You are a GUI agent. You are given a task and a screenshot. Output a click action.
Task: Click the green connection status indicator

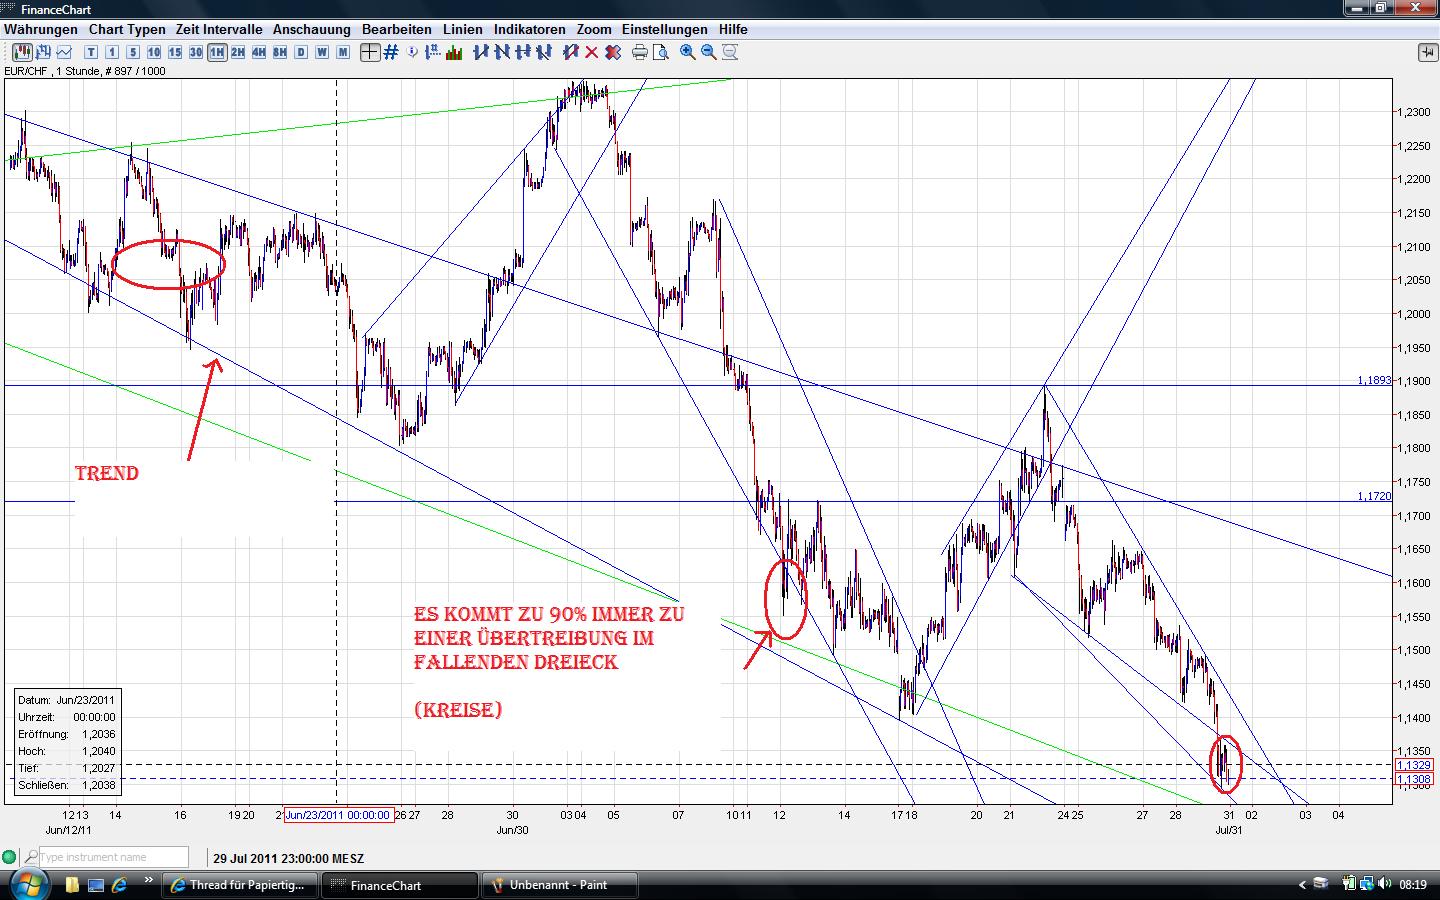pyautogui.click(x=10, y=857)
